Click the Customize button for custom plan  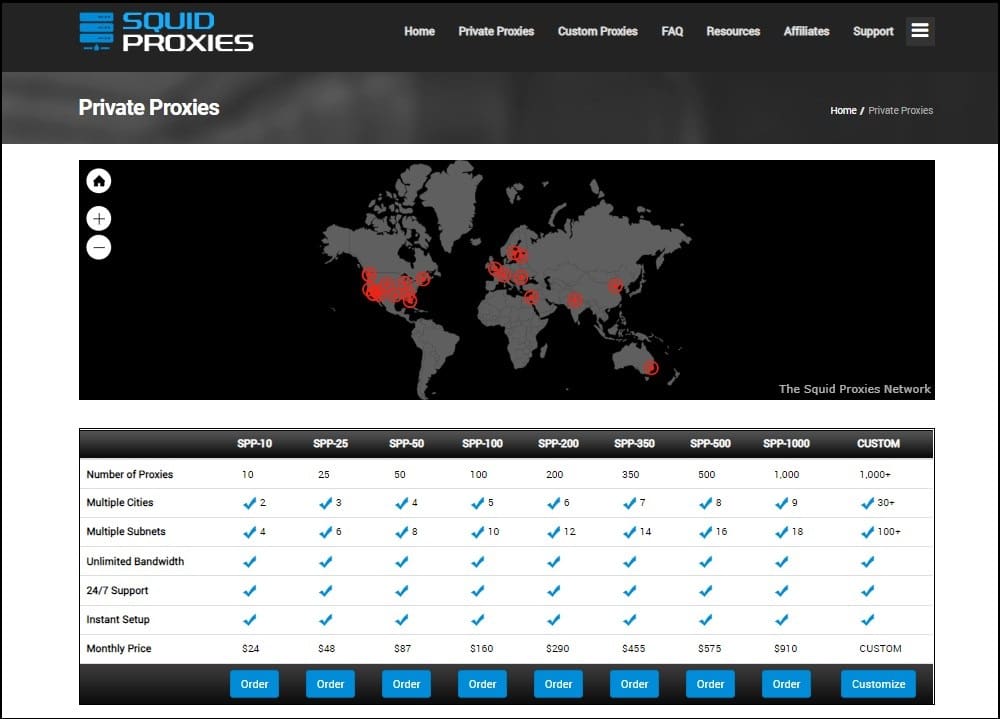tap(878, 684)
